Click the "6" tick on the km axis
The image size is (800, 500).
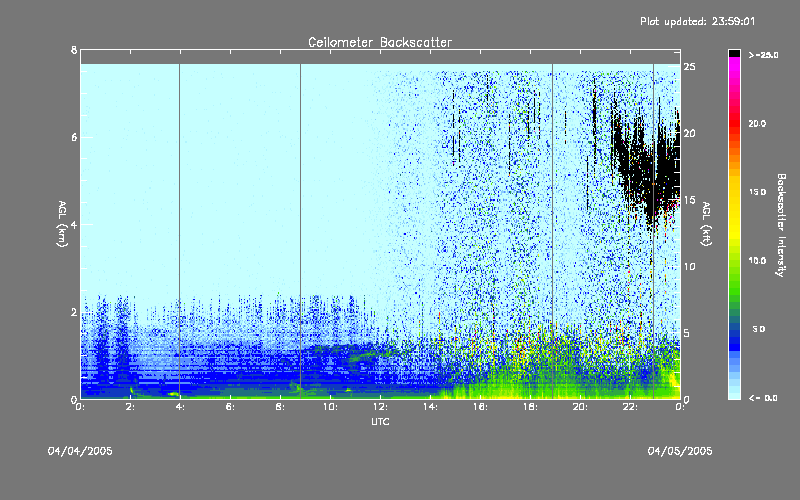[74, 137]
